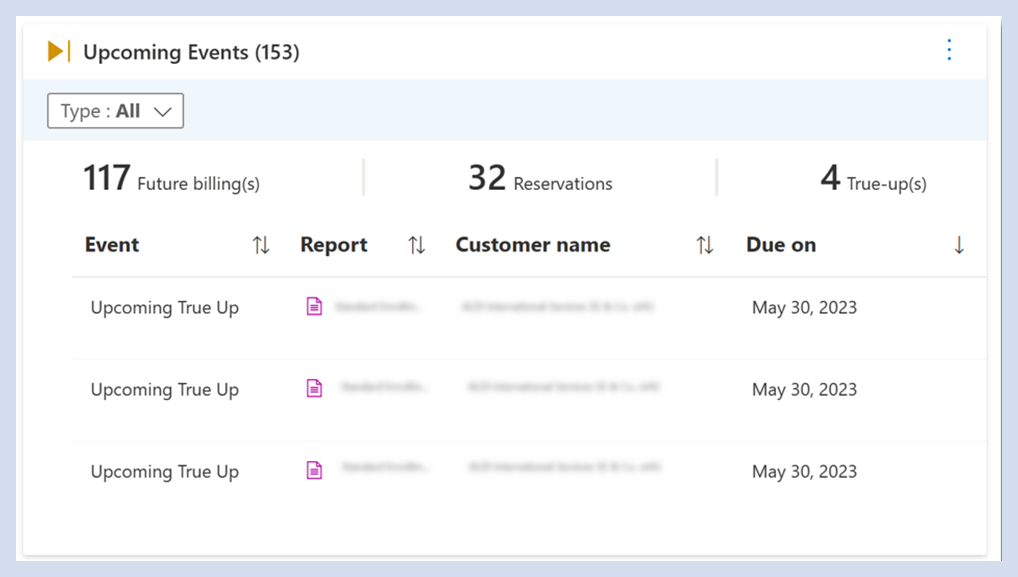
Task: Click the Customer name column header
Action: tap(532, 245)
